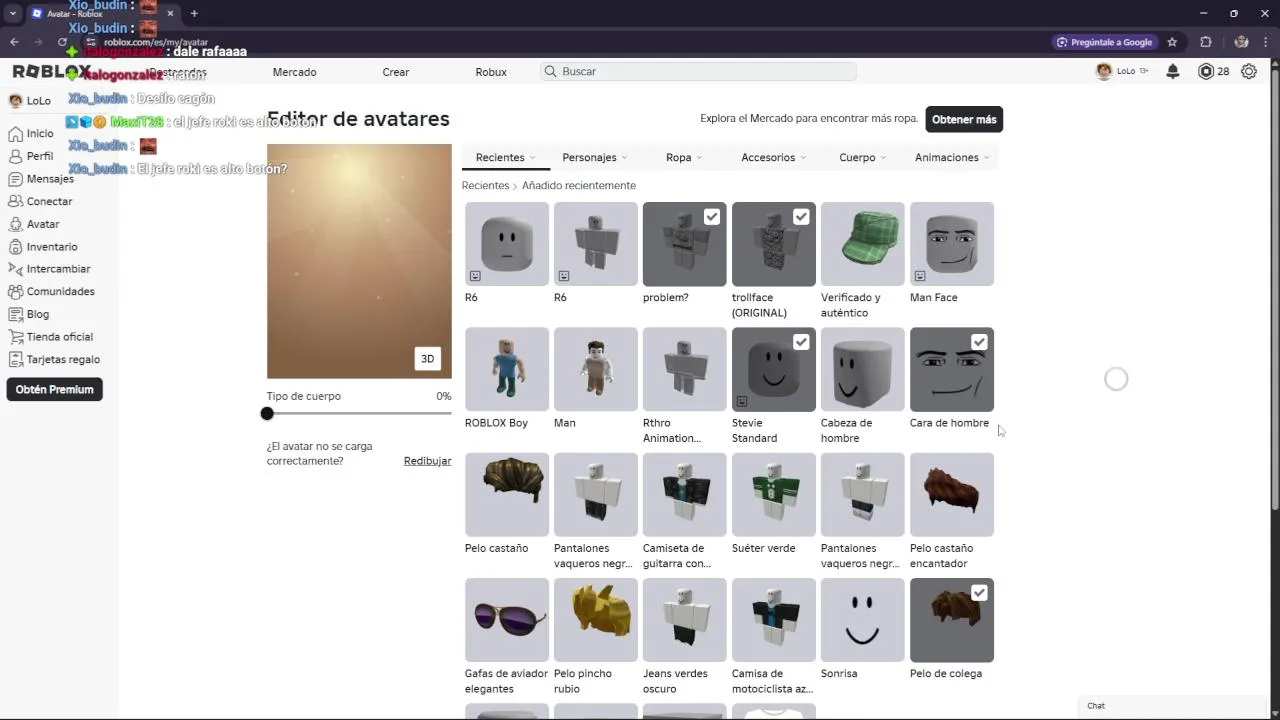The image size is (1280, 720).
Task: Click the search magnifier icon
Action: (550, 72)
